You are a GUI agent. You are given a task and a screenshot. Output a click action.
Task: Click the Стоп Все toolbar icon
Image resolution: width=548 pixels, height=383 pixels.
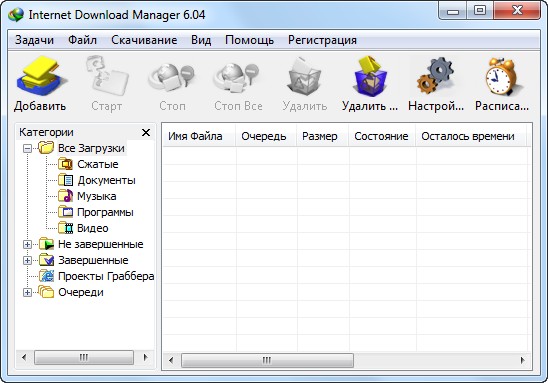(x=237, y=78)
